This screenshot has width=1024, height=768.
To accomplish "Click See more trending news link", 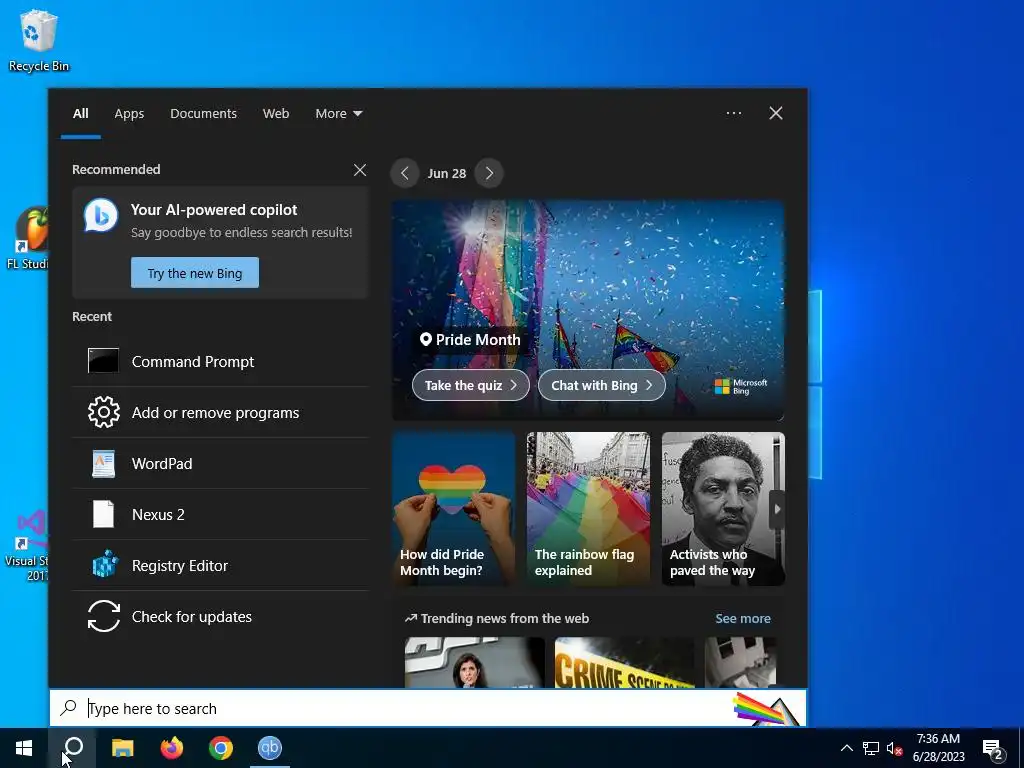I will click(743, 618).
